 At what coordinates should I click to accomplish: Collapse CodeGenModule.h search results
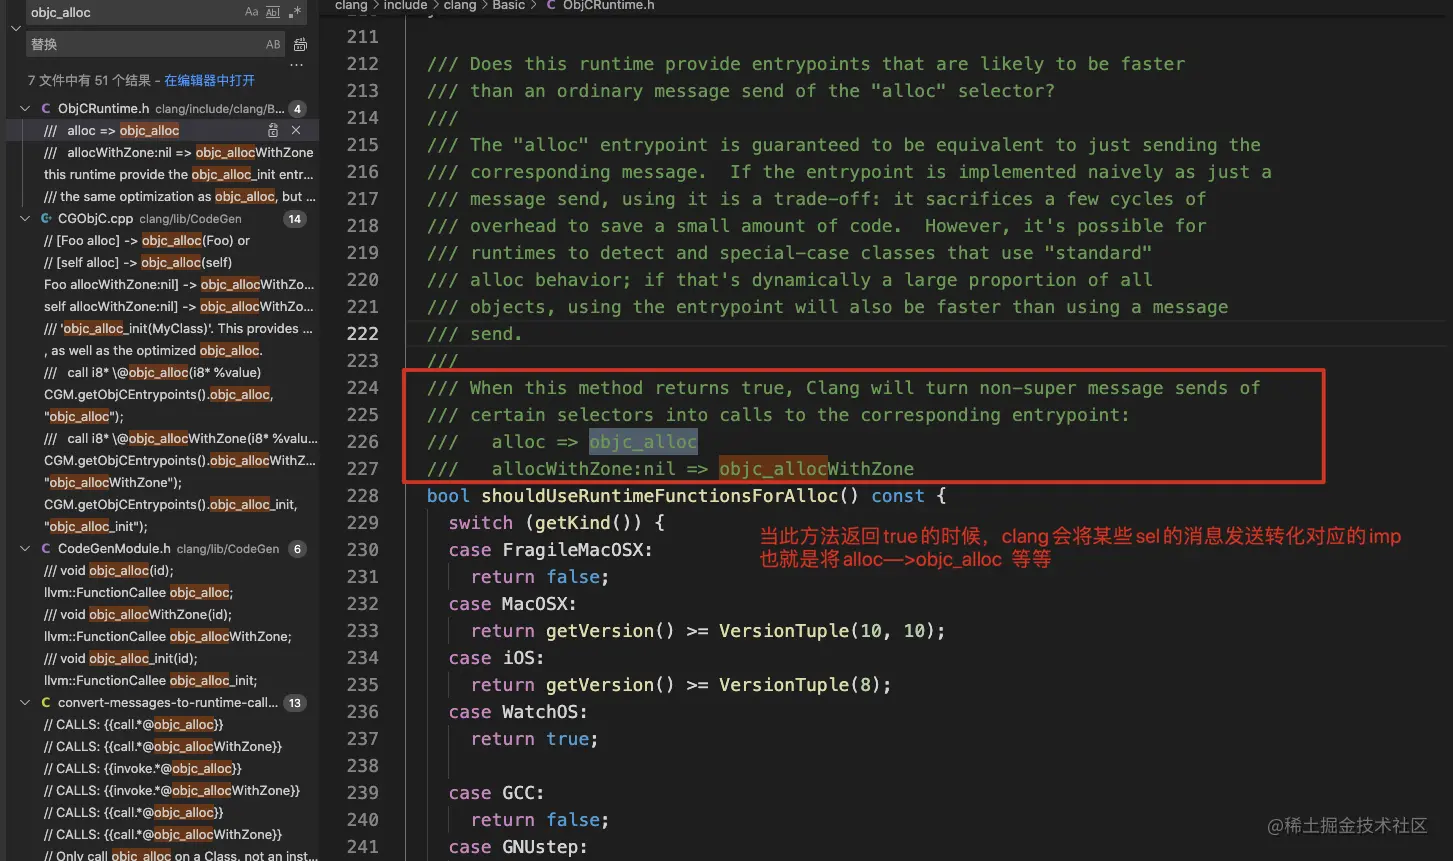25,549
